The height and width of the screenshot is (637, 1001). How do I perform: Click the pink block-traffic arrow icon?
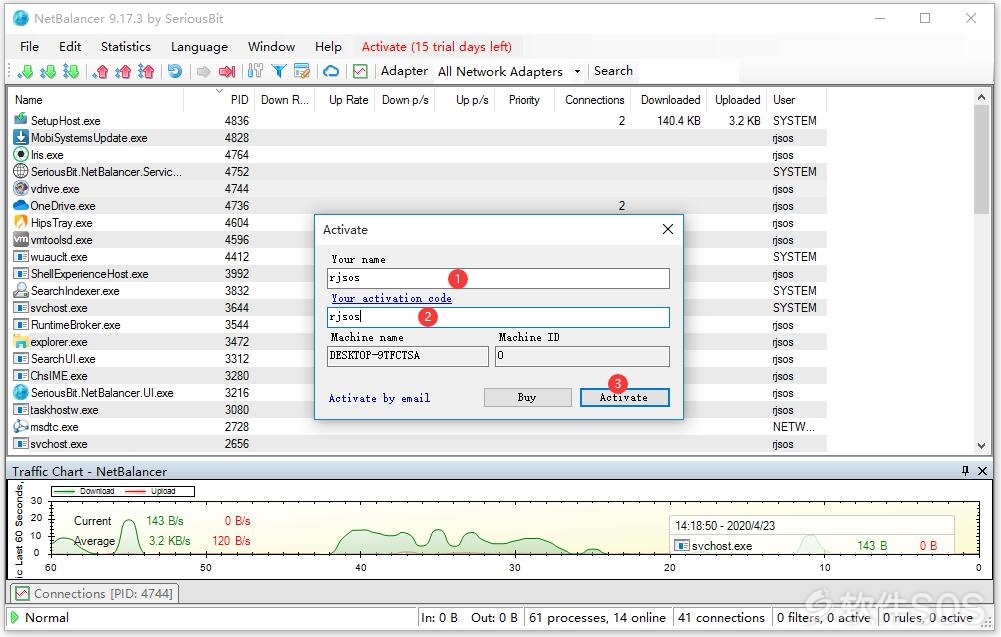click(227, 71)
